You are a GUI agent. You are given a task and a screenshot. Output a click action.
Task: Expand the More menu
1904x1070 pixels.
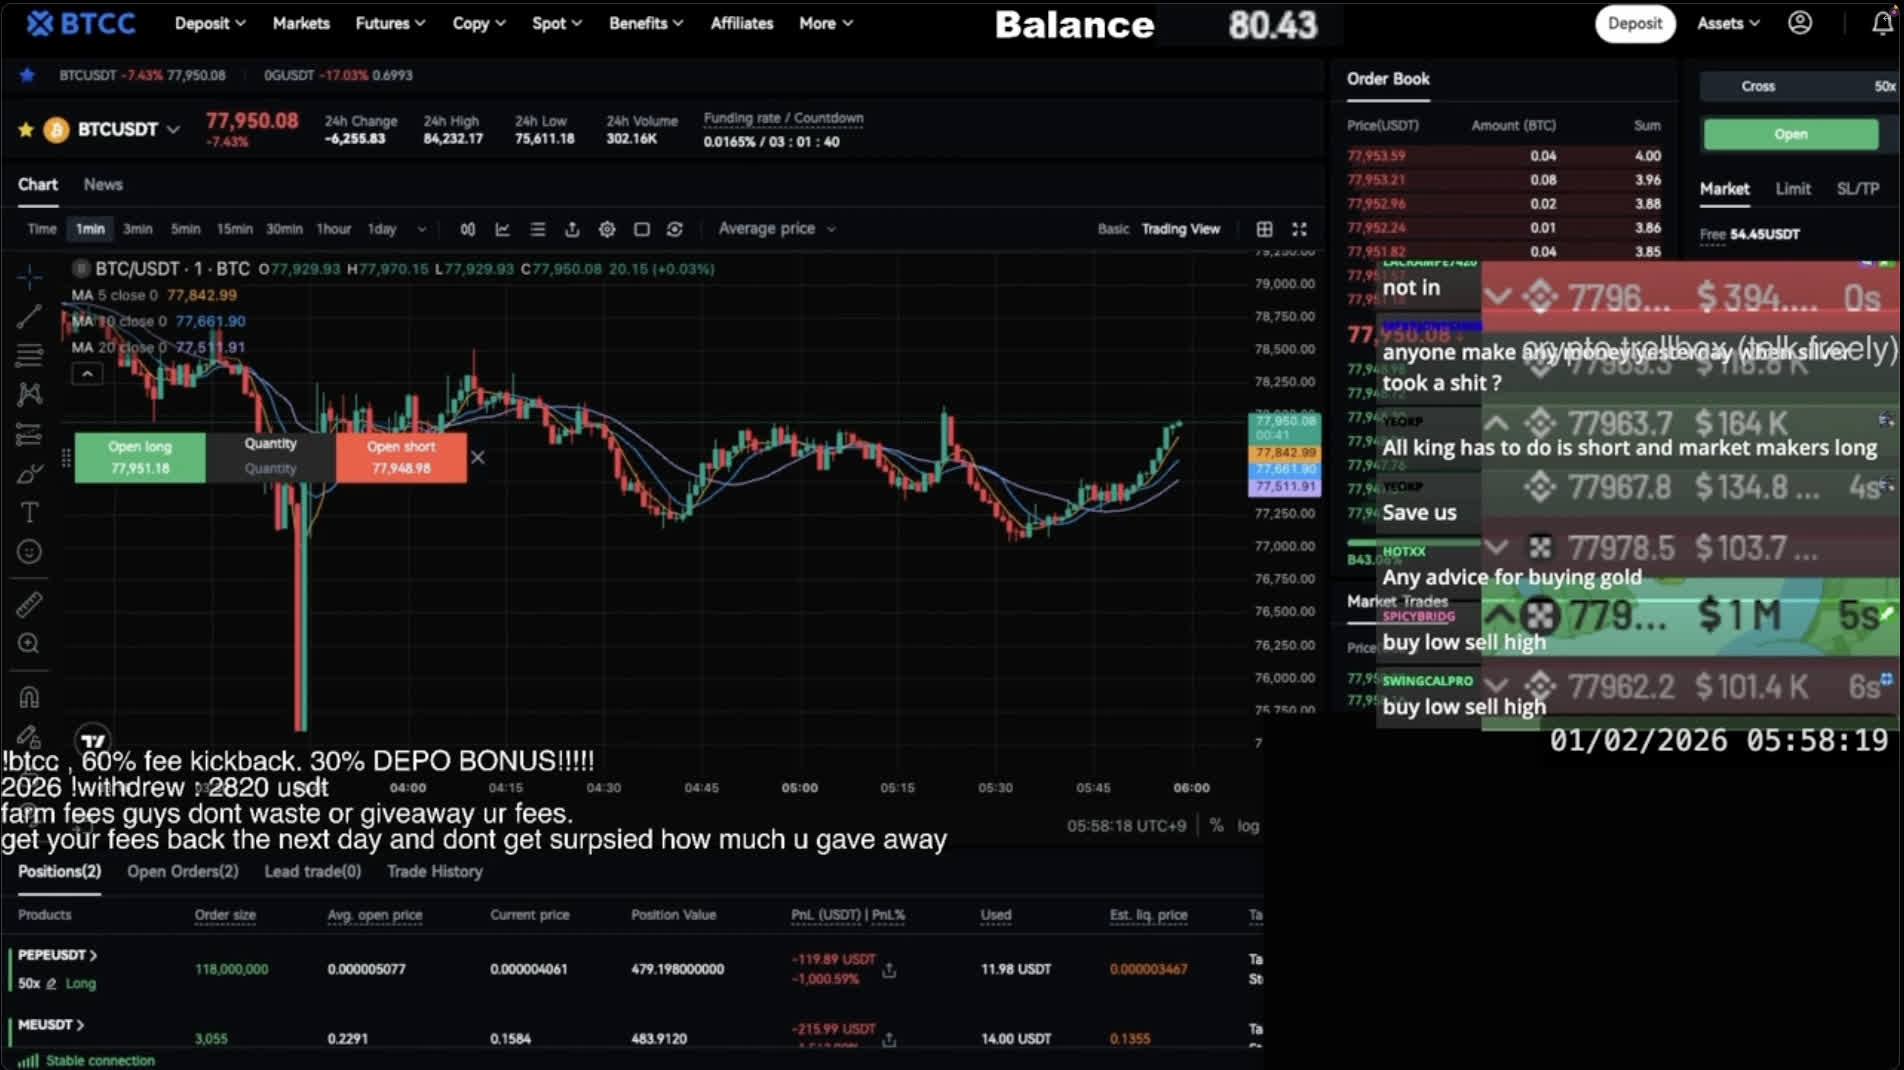click(826, 23)
